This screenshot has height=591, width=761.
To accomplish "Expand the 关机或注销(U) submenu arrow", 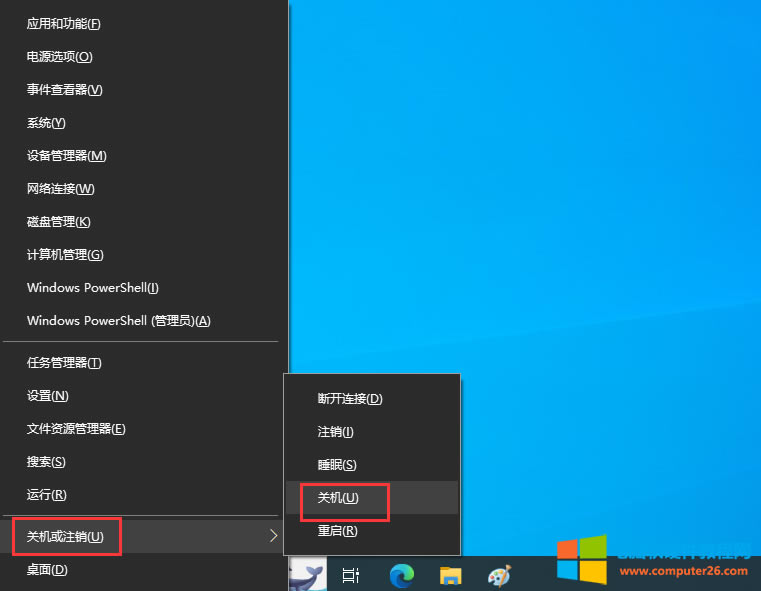I will point(274,537).
